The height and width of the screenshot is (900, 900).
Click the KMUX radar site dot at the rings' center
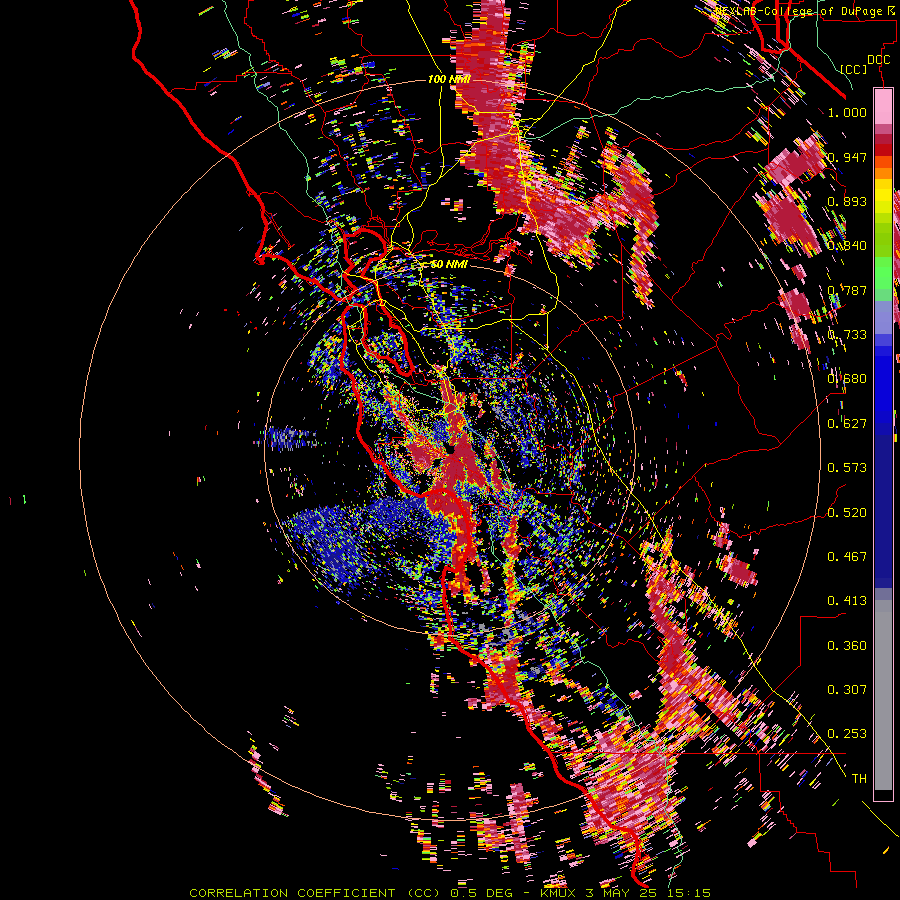point(451,449)
